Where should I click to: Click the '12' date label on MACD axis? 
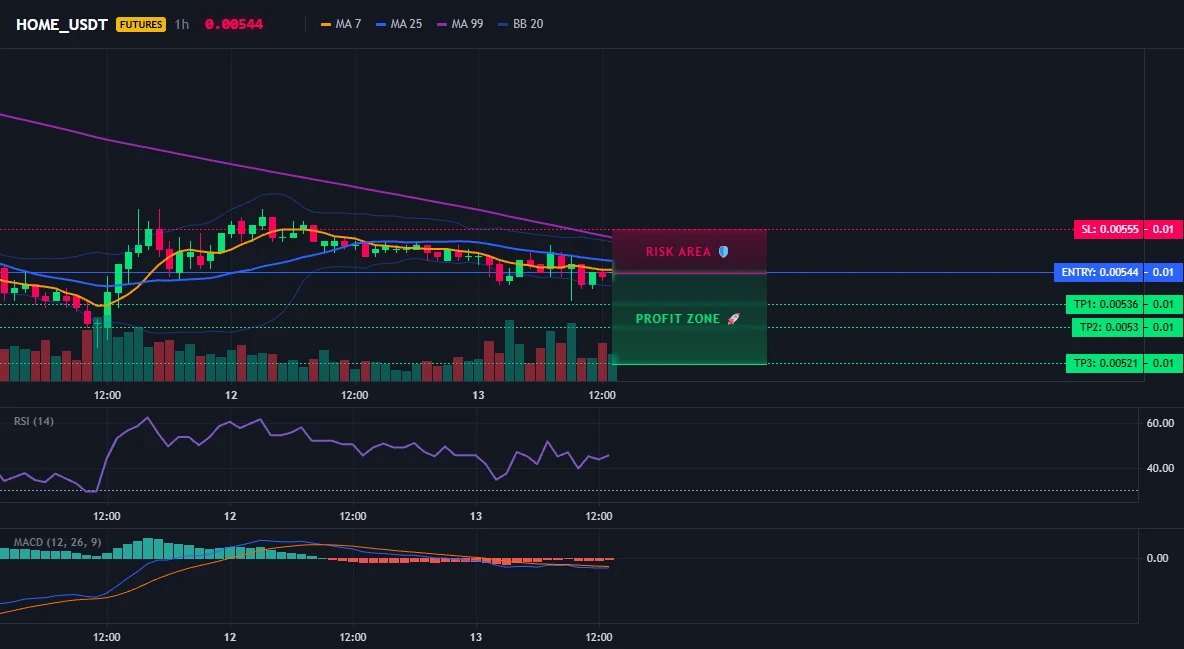(230, 638)
